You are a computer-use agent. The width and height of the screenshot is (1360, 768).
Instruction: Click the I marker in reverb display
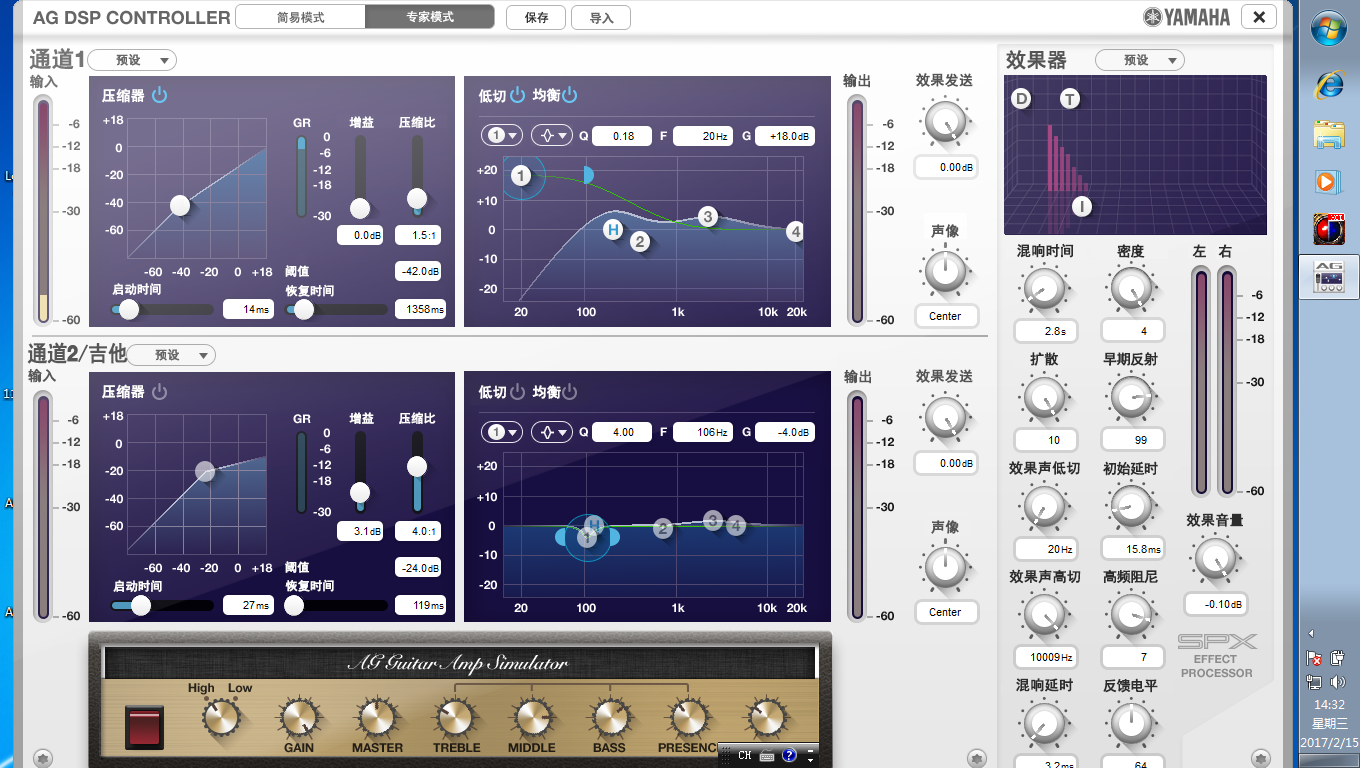(1082, 207)
